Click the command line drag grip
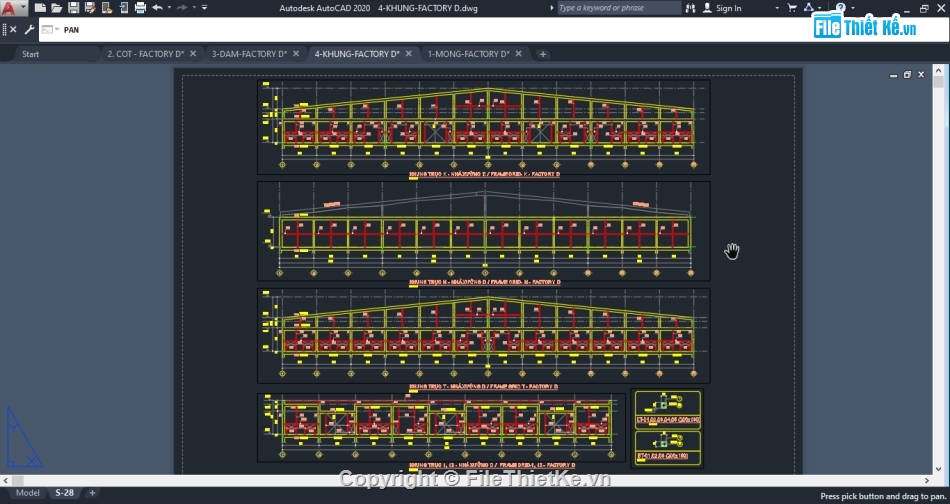Screen dimensions: 950x504 pyautogui.click(x=4, y=29)
